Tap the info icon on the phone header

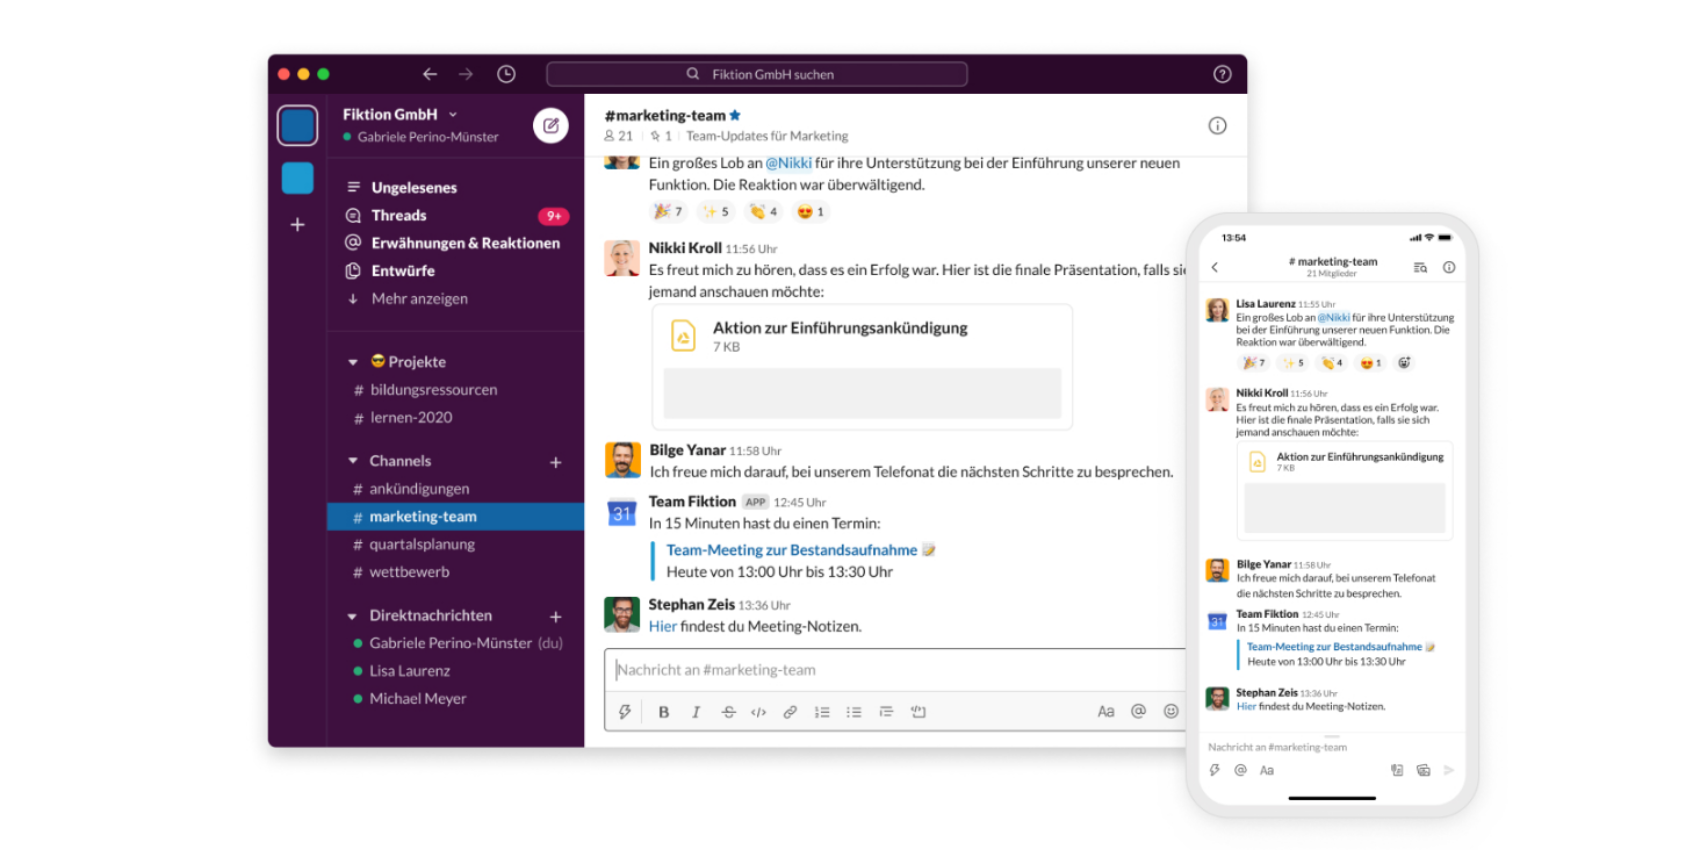click(1449, 267)
